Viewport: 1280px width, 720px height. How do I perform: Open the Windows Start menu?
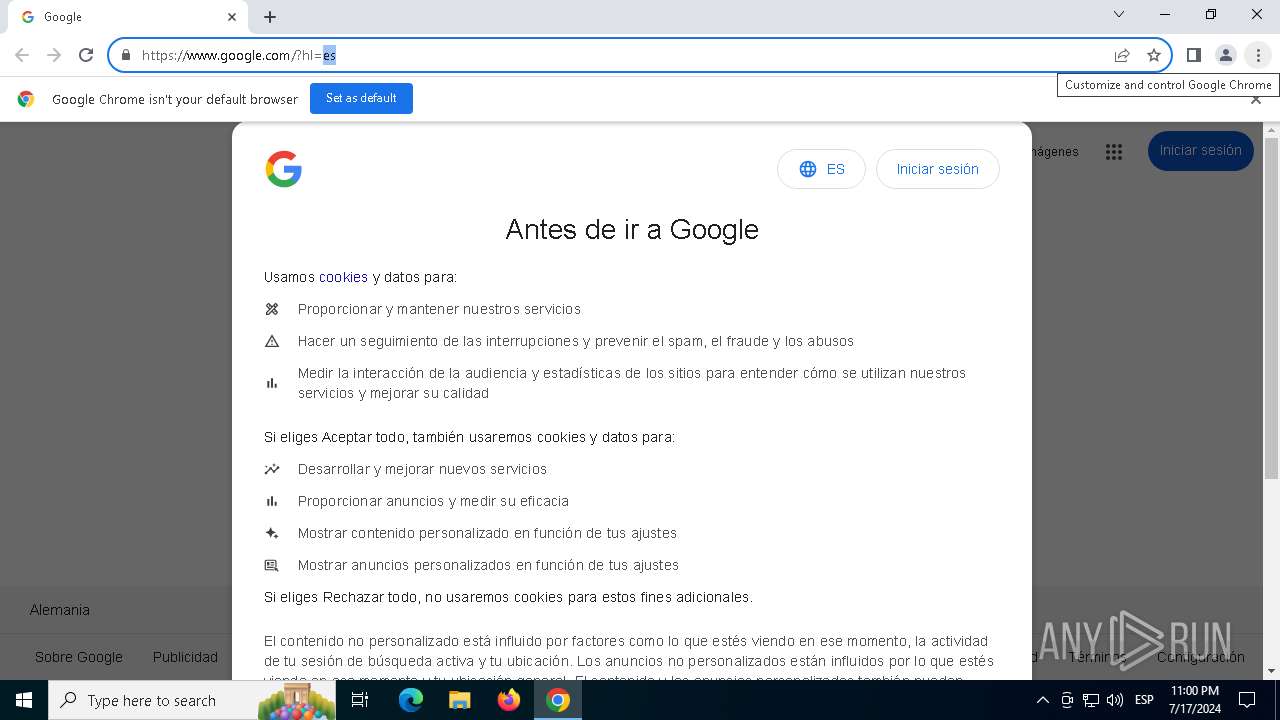coord(24,700)
